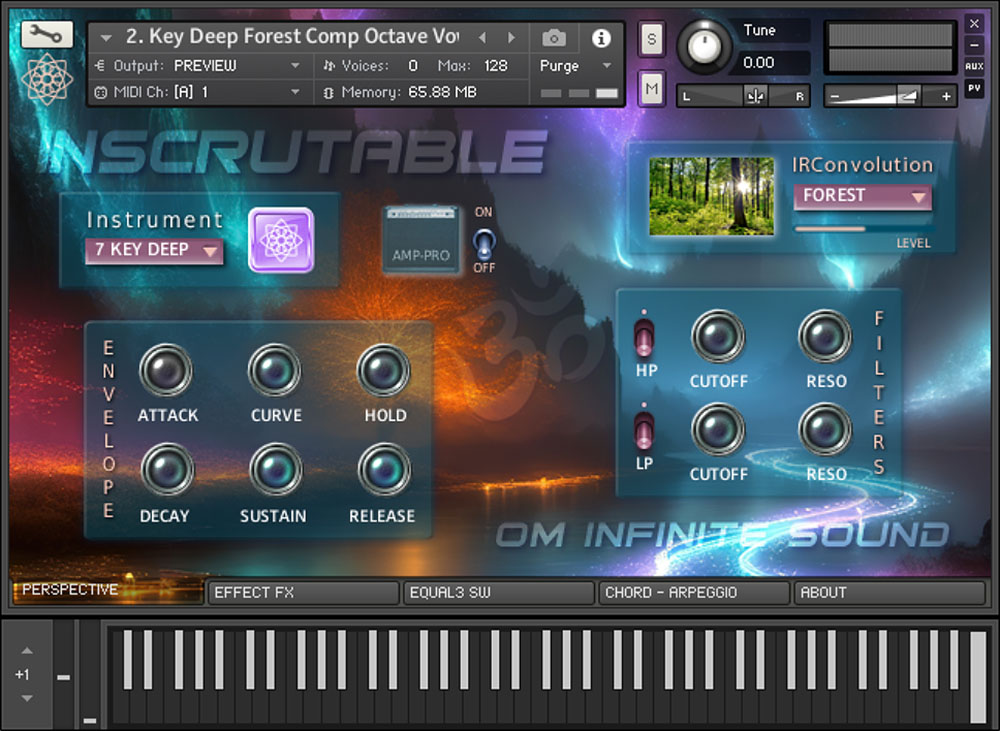Adjust the DECAY envelope knob
This screenshot has width=1000, height=731.
[167, 469]
